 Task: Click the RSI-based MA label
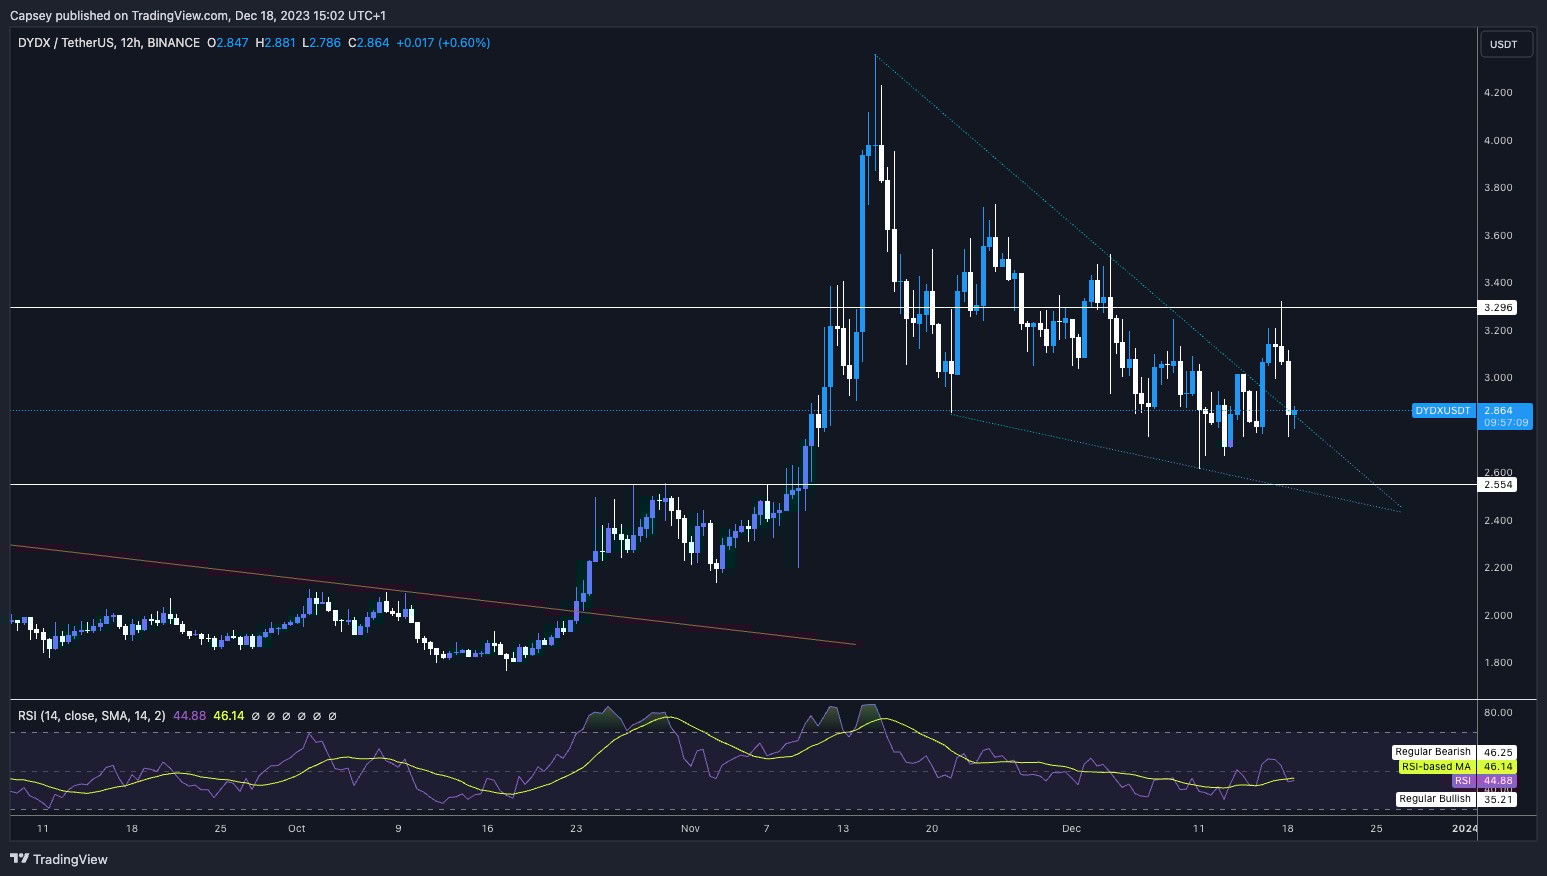pyautogui.click(x=1436, y=767)
